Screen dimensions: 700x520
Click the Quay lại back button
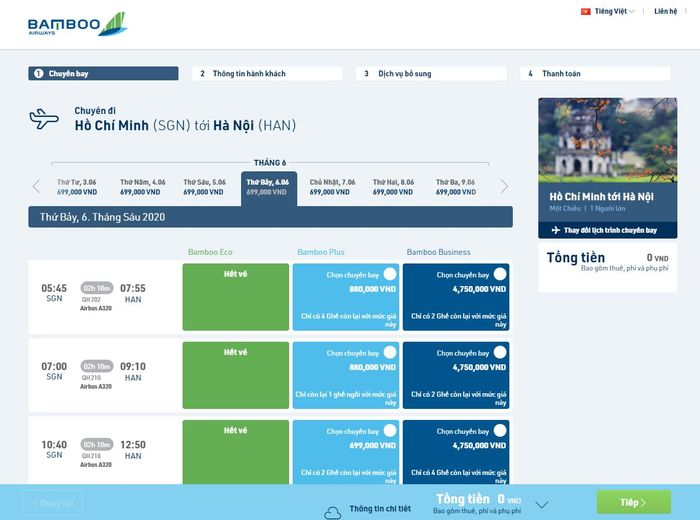point(52,503)
